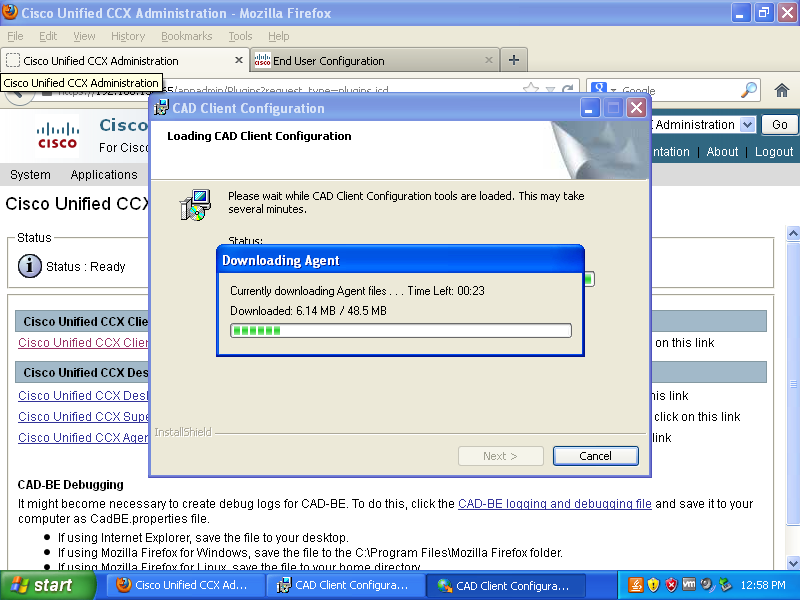Viewport: 800px width, 600px height.
Task: Click the Google search input field
Action: coord(679,90)
